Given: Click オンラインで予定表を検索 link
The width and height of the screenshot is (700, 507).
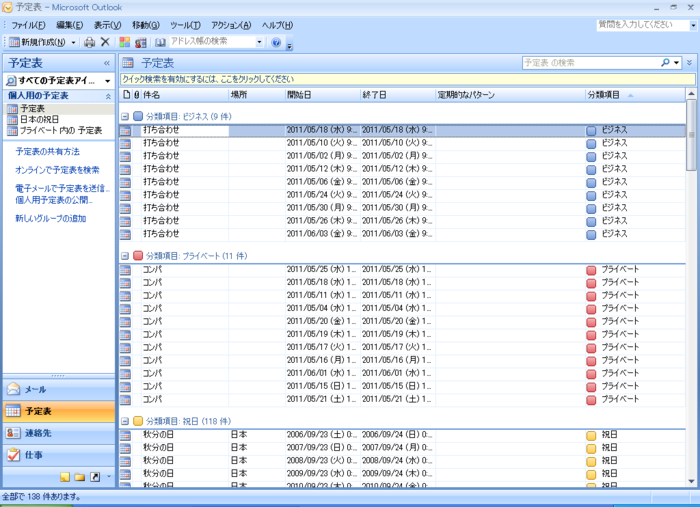Looking at the screenshot, I should [x=57, y=170].
